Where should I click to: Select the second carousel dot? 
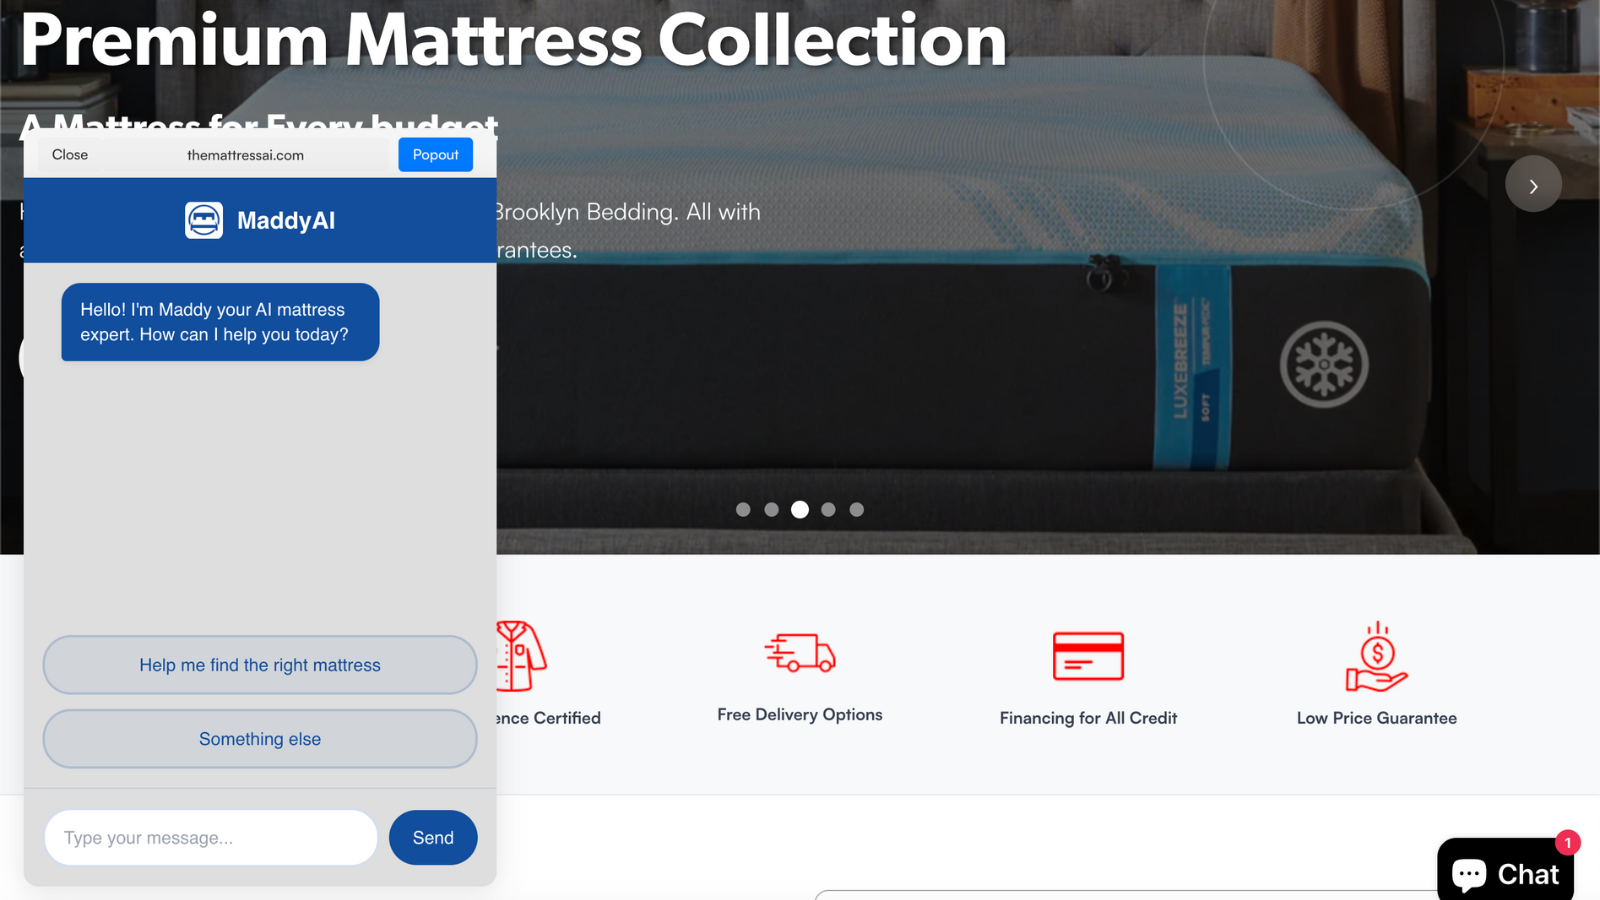[x=771, y=510]
